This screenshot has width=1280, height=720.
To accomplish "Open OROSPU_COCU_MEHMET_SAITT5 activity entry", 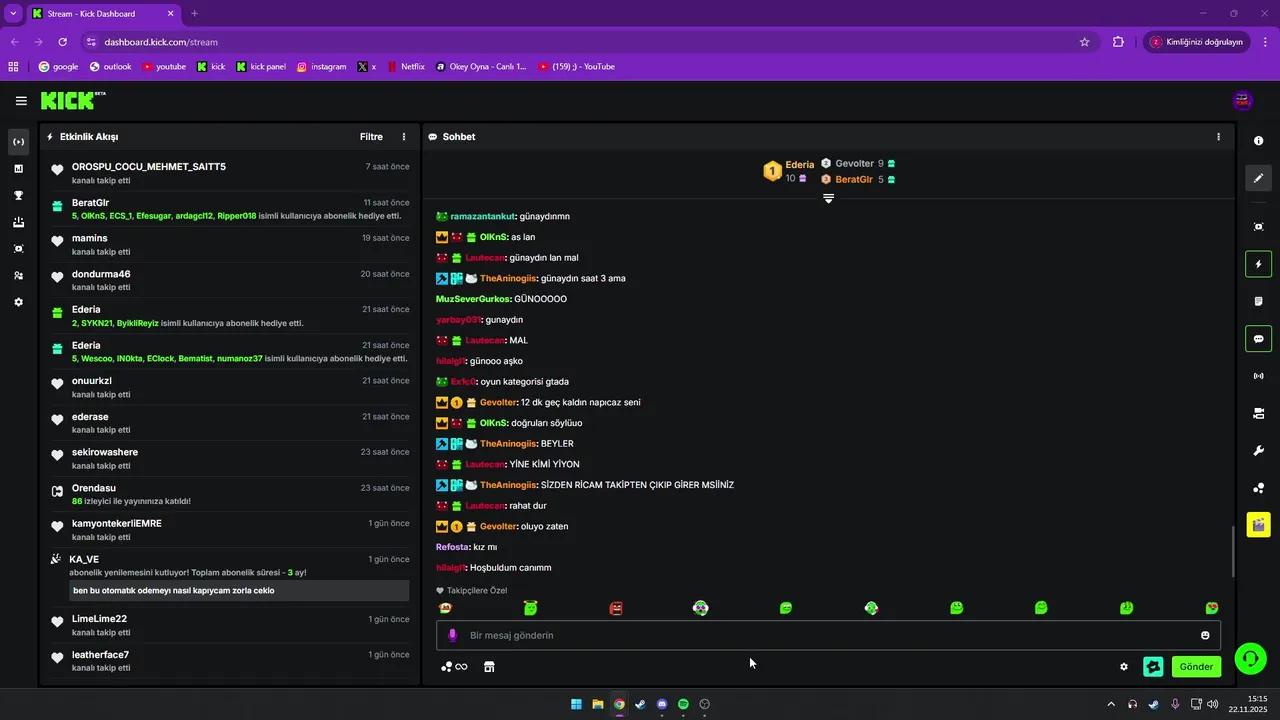I will pyautogui.click(x=230, y=173).
